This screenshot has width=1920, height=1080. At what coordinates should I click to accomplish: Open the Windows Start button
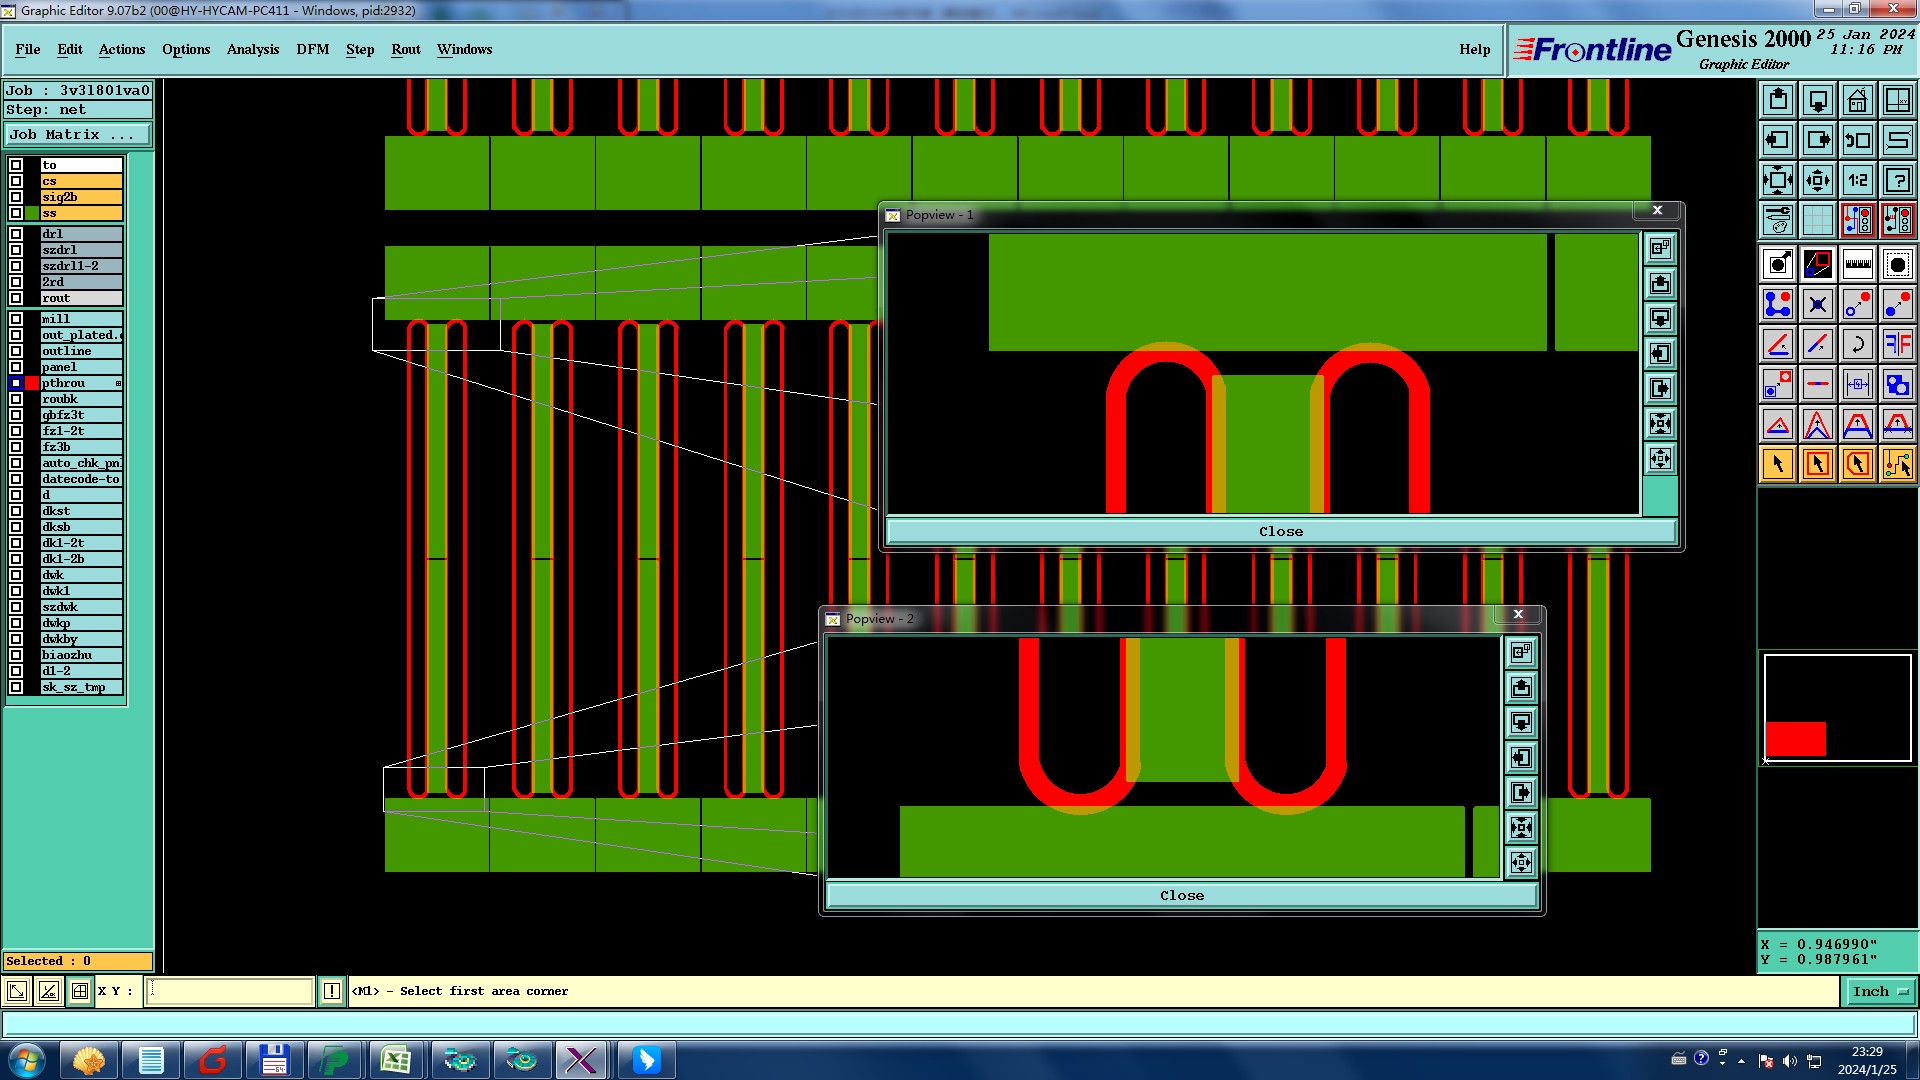[x=27, y=1060]
